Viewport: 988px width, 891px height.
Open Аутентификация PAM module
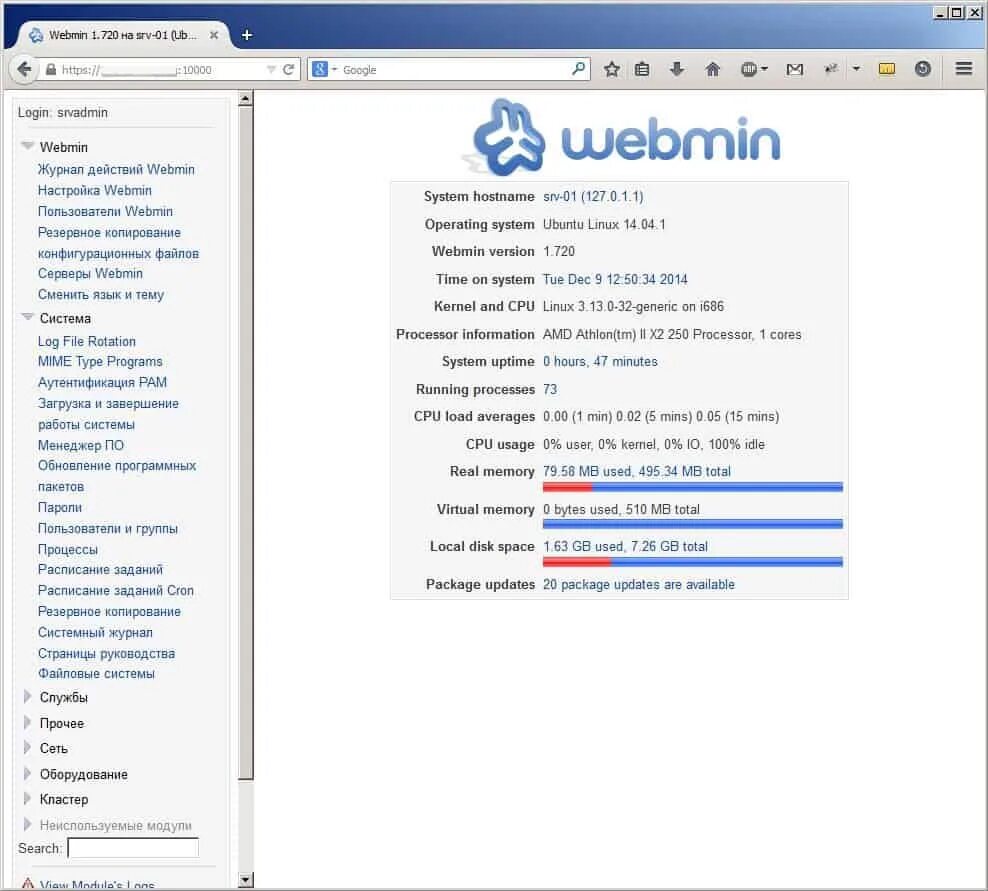(102, 382)
